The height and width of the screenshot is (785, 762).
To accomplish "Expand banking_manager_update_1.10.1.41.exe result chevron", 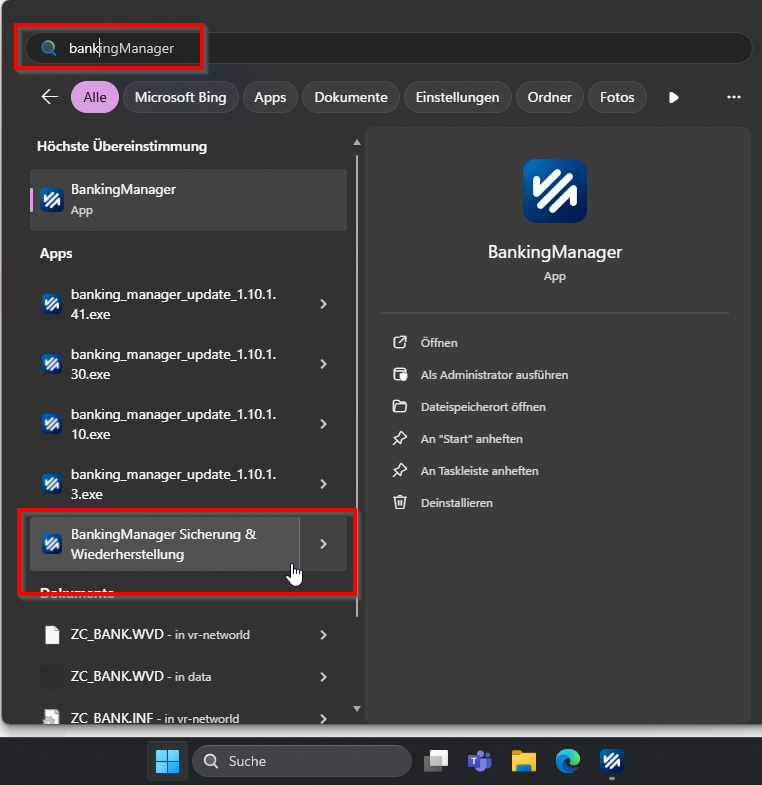I will point(323,304).
